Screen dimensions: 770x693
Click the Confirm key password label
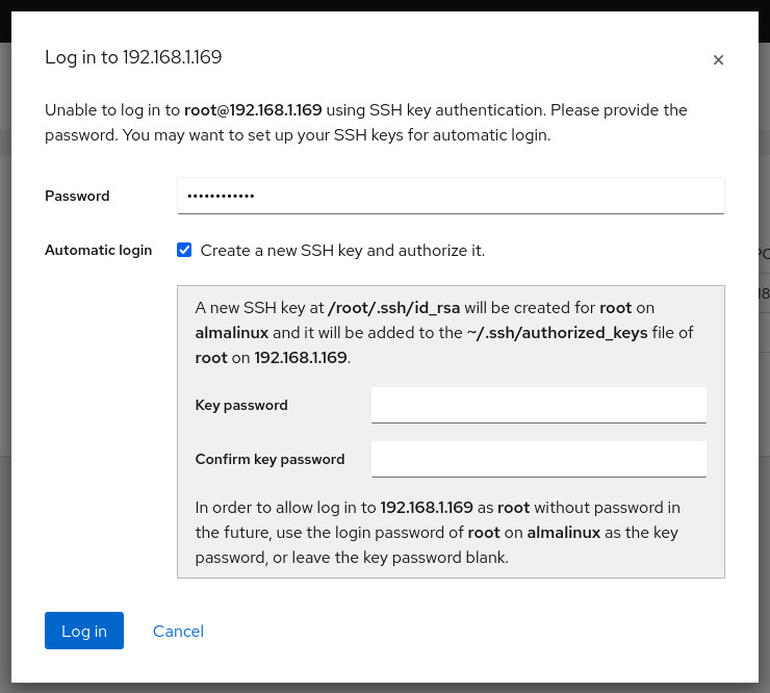pyautogui.click(x=270, y=459)
